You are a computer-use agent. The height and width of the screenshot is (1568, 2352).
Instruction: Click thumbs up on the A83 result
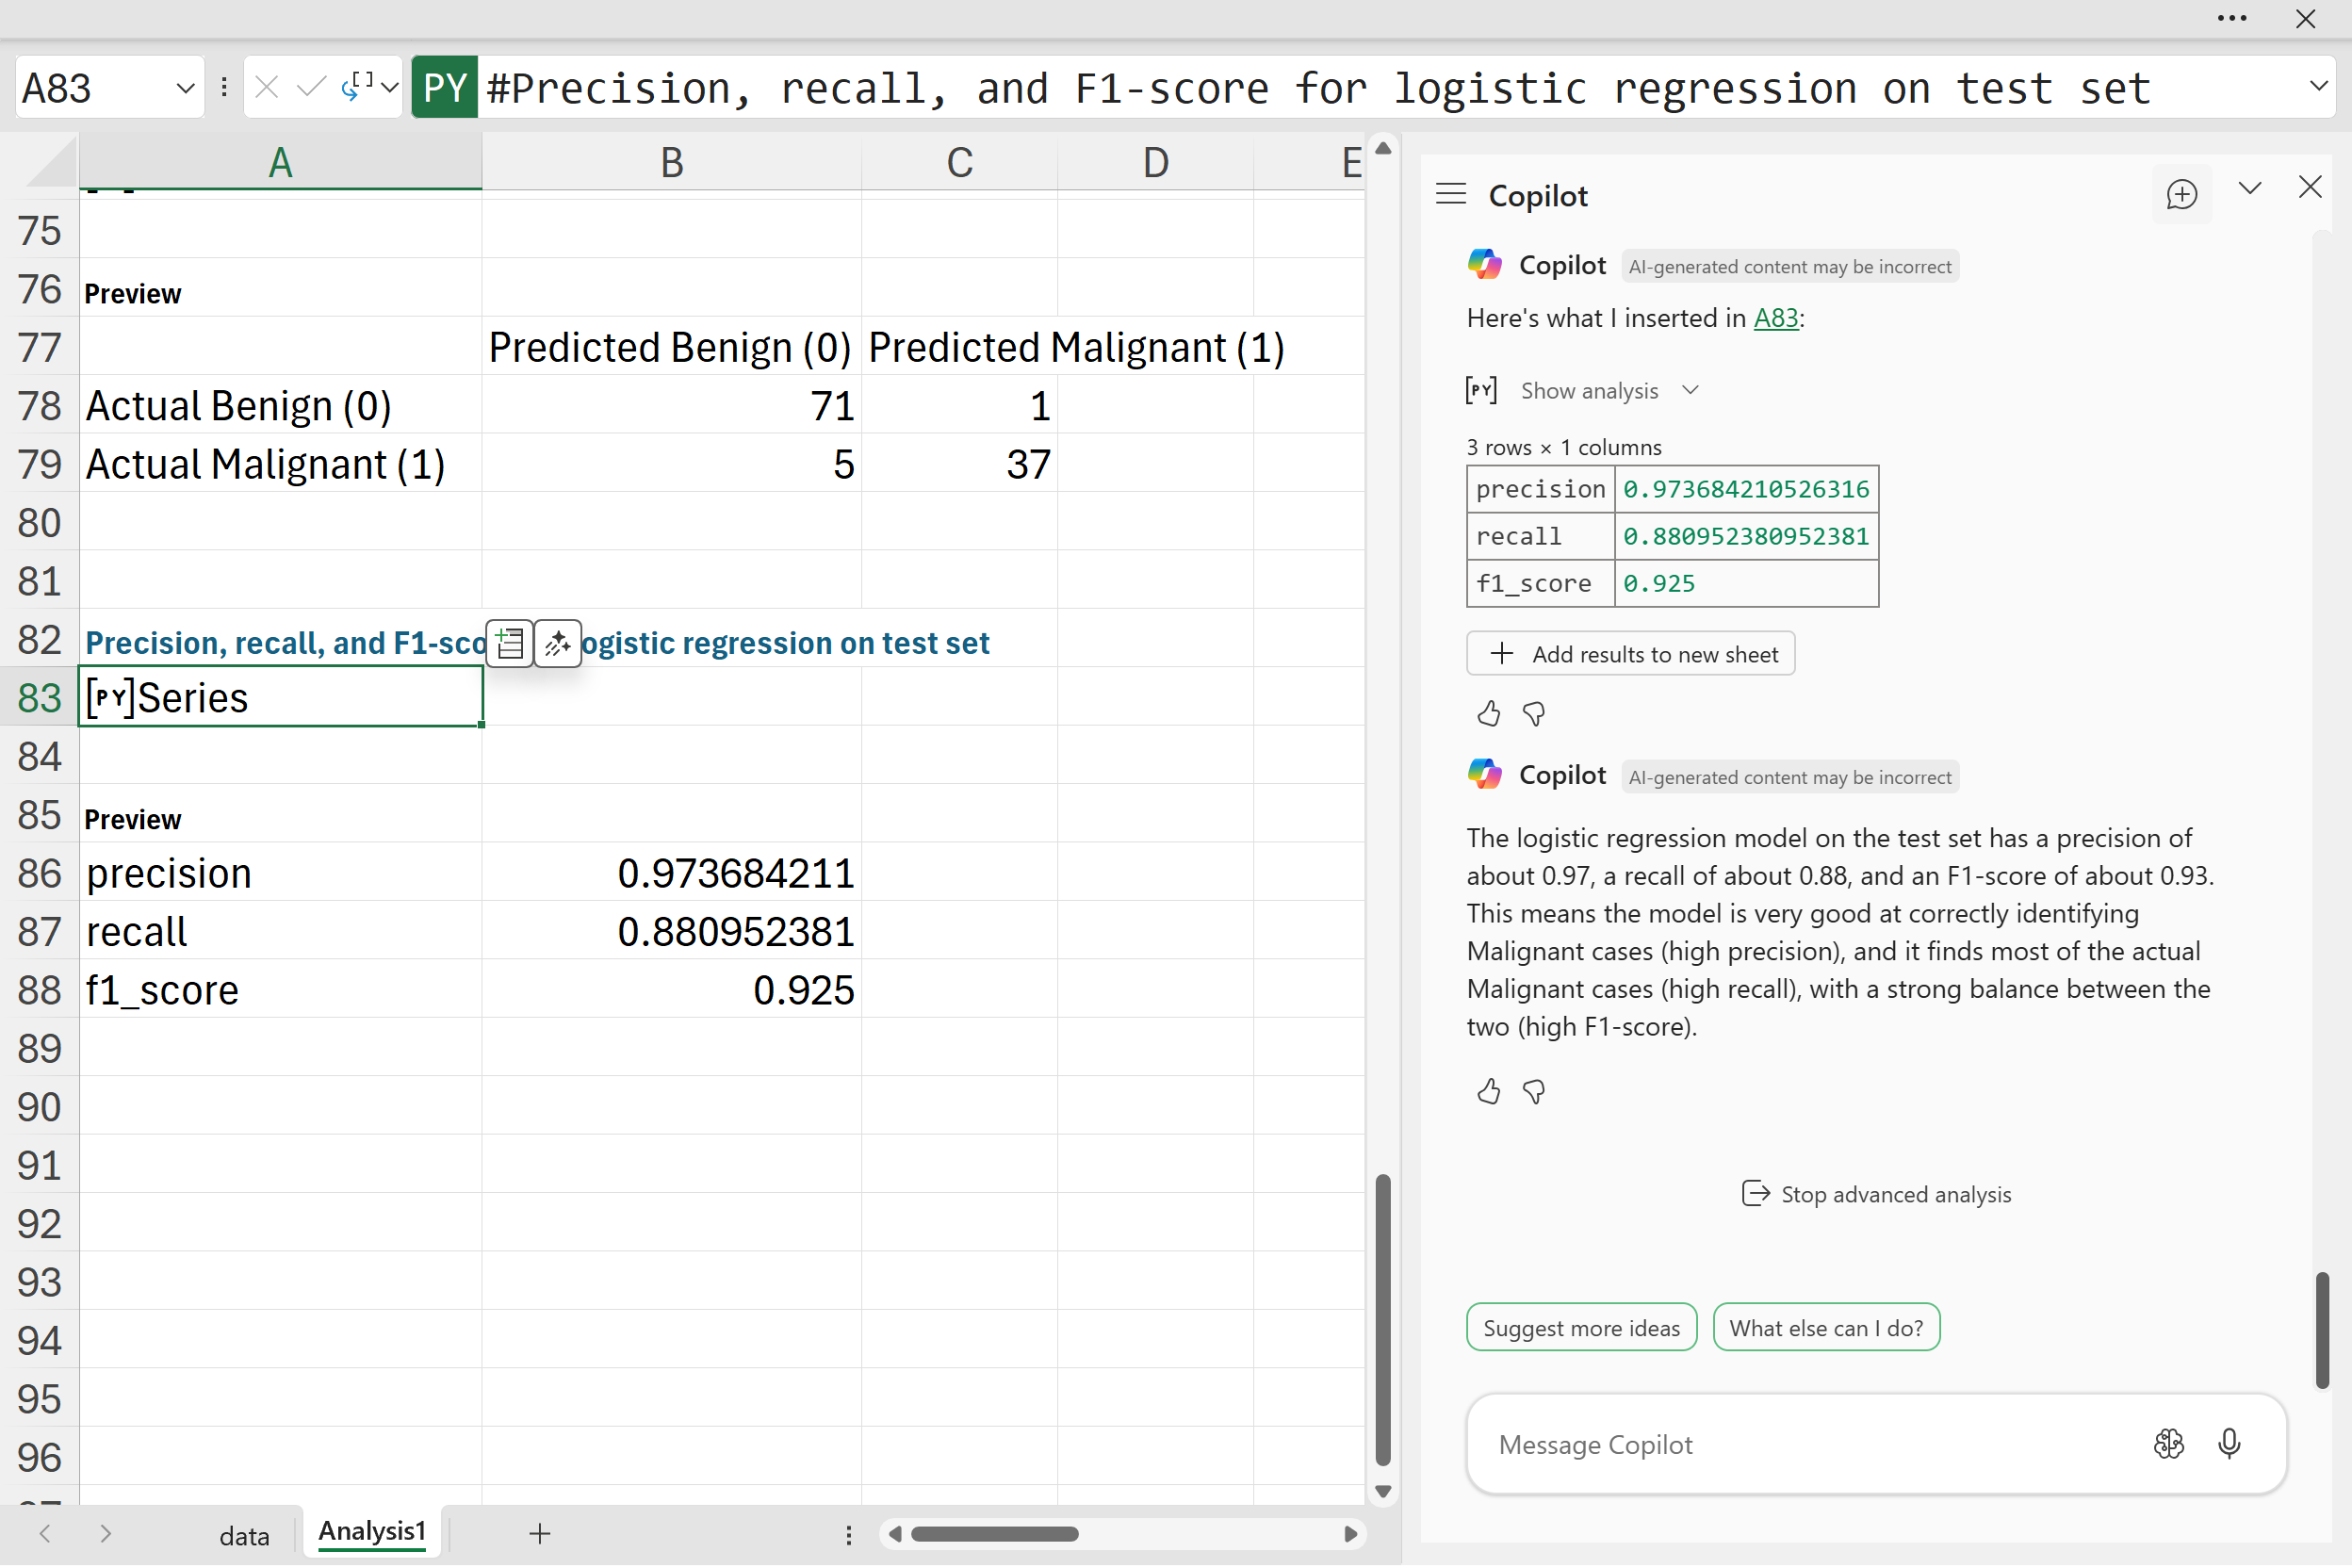coord(1488,714)
